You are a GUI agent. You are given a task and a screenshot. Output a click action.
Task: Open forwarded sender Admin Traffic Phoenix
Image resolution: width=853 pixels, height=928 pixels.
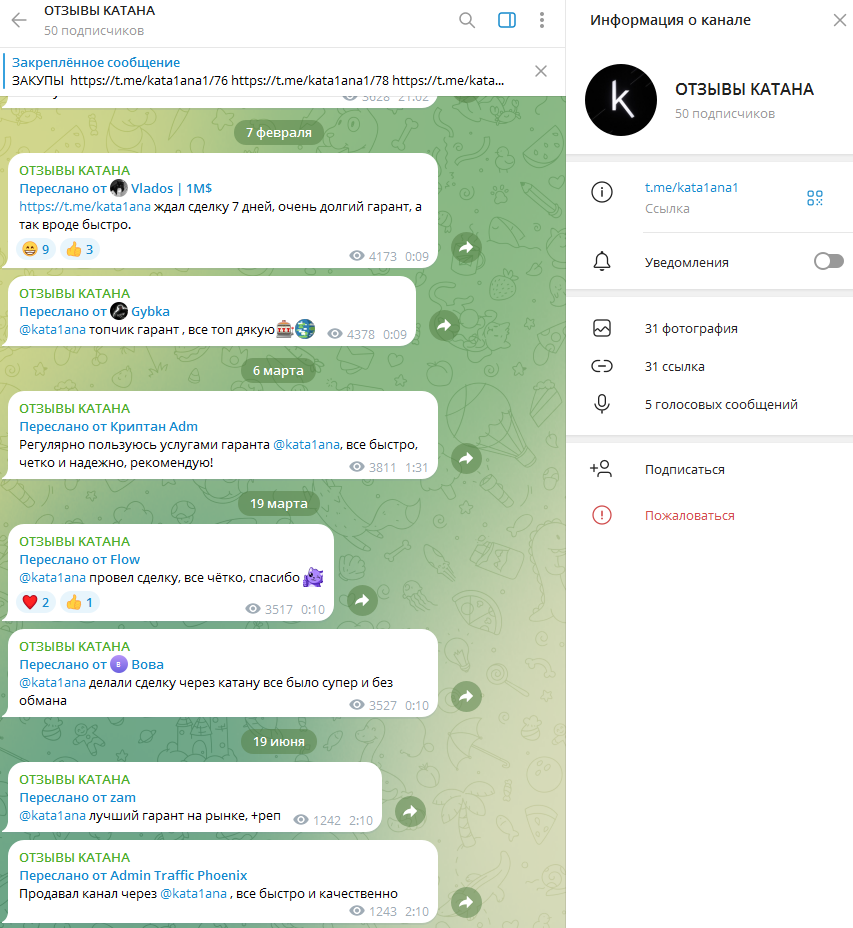(179, 875)
